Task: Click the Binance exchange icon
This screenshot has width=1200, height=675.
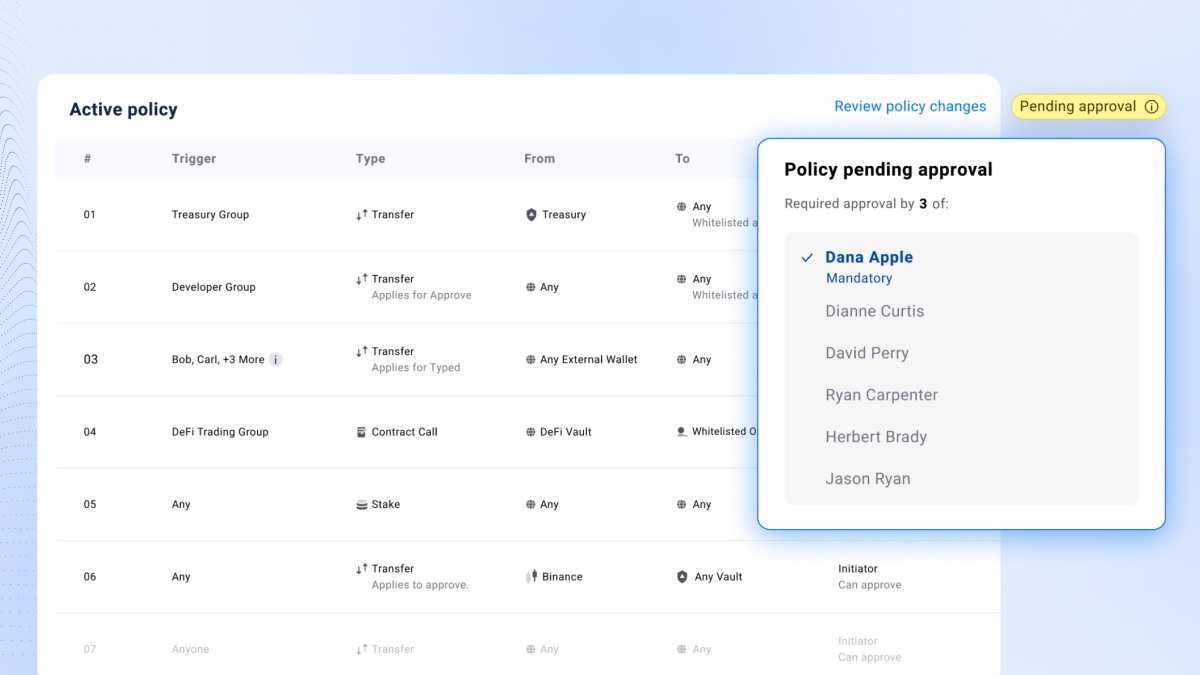Action: coord(531,576)
